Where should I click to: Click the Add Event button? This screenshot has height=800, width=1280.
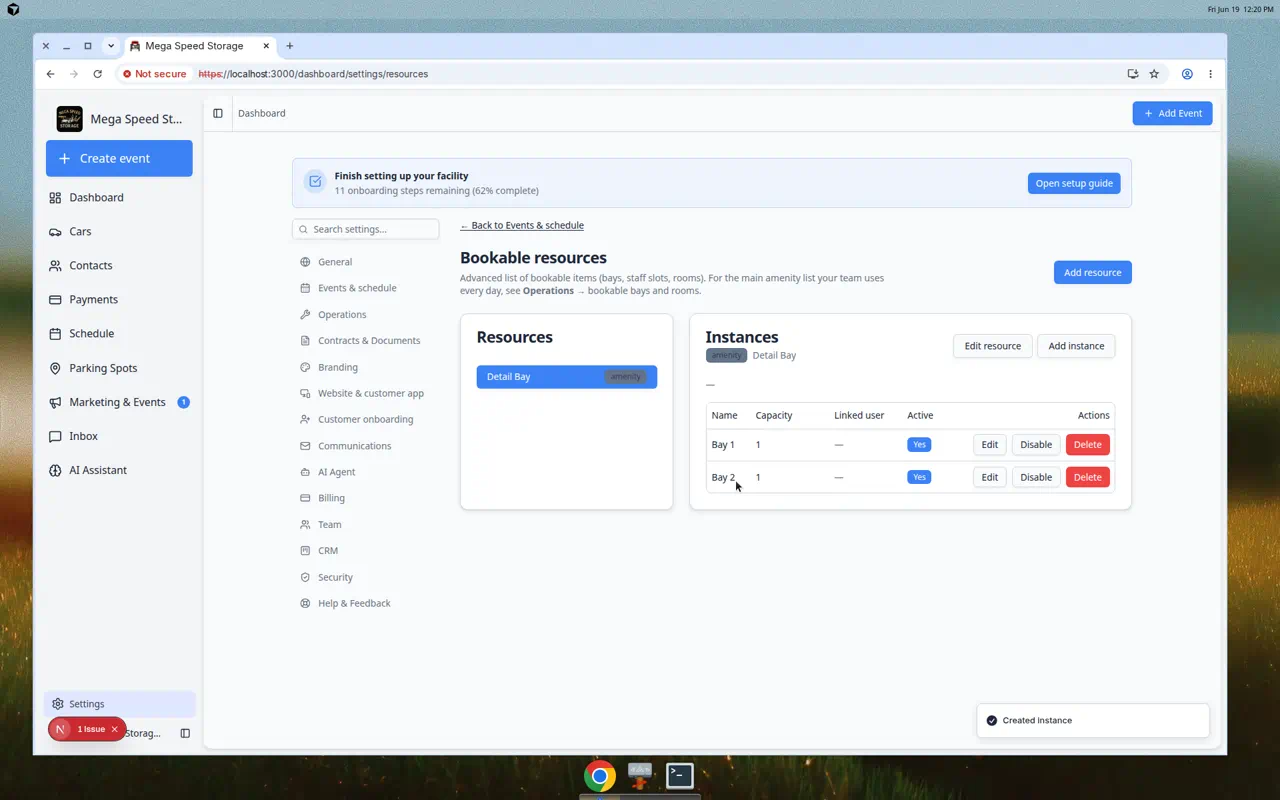(1172, 113)
